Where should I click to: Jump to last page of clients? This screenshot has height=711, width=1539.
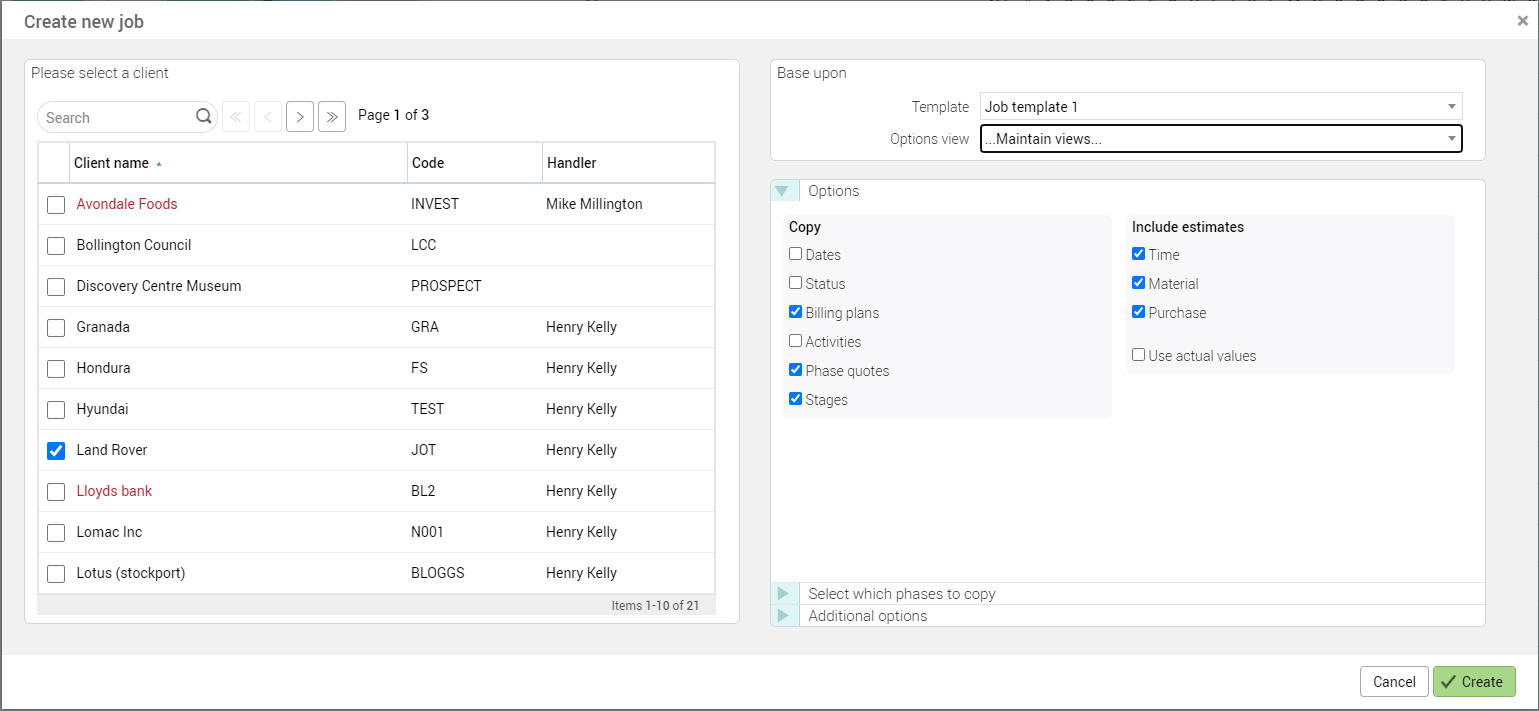332,117
